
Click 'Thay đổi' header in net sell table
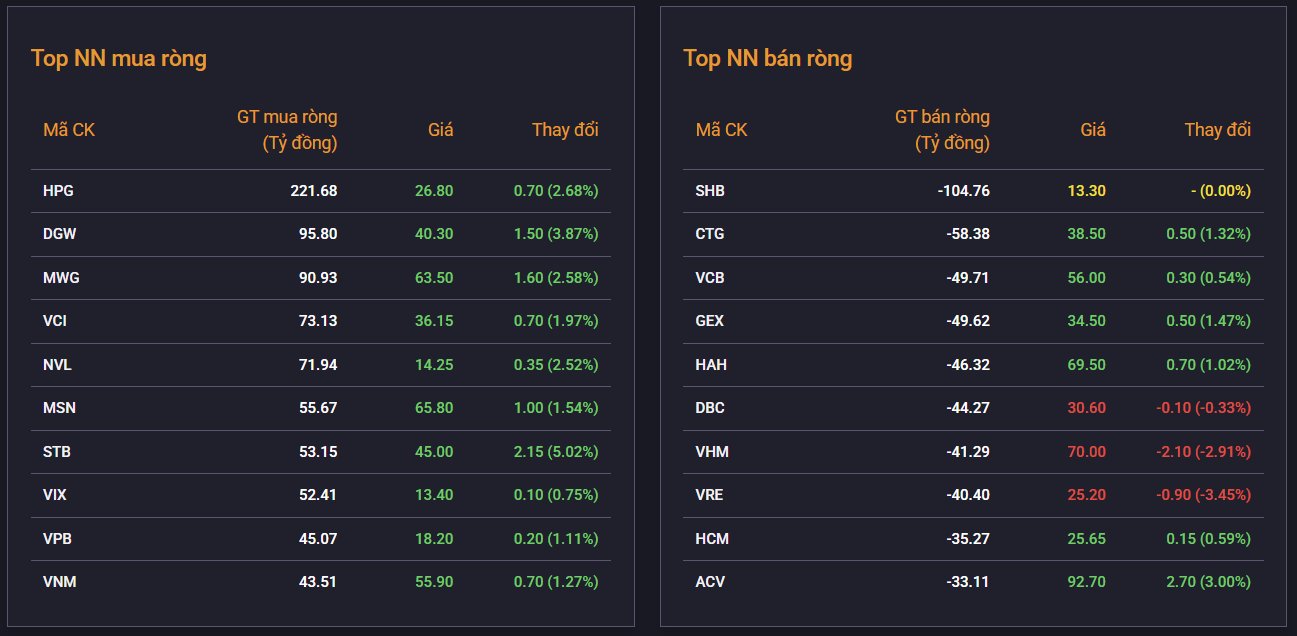(x=1218, y=130)
